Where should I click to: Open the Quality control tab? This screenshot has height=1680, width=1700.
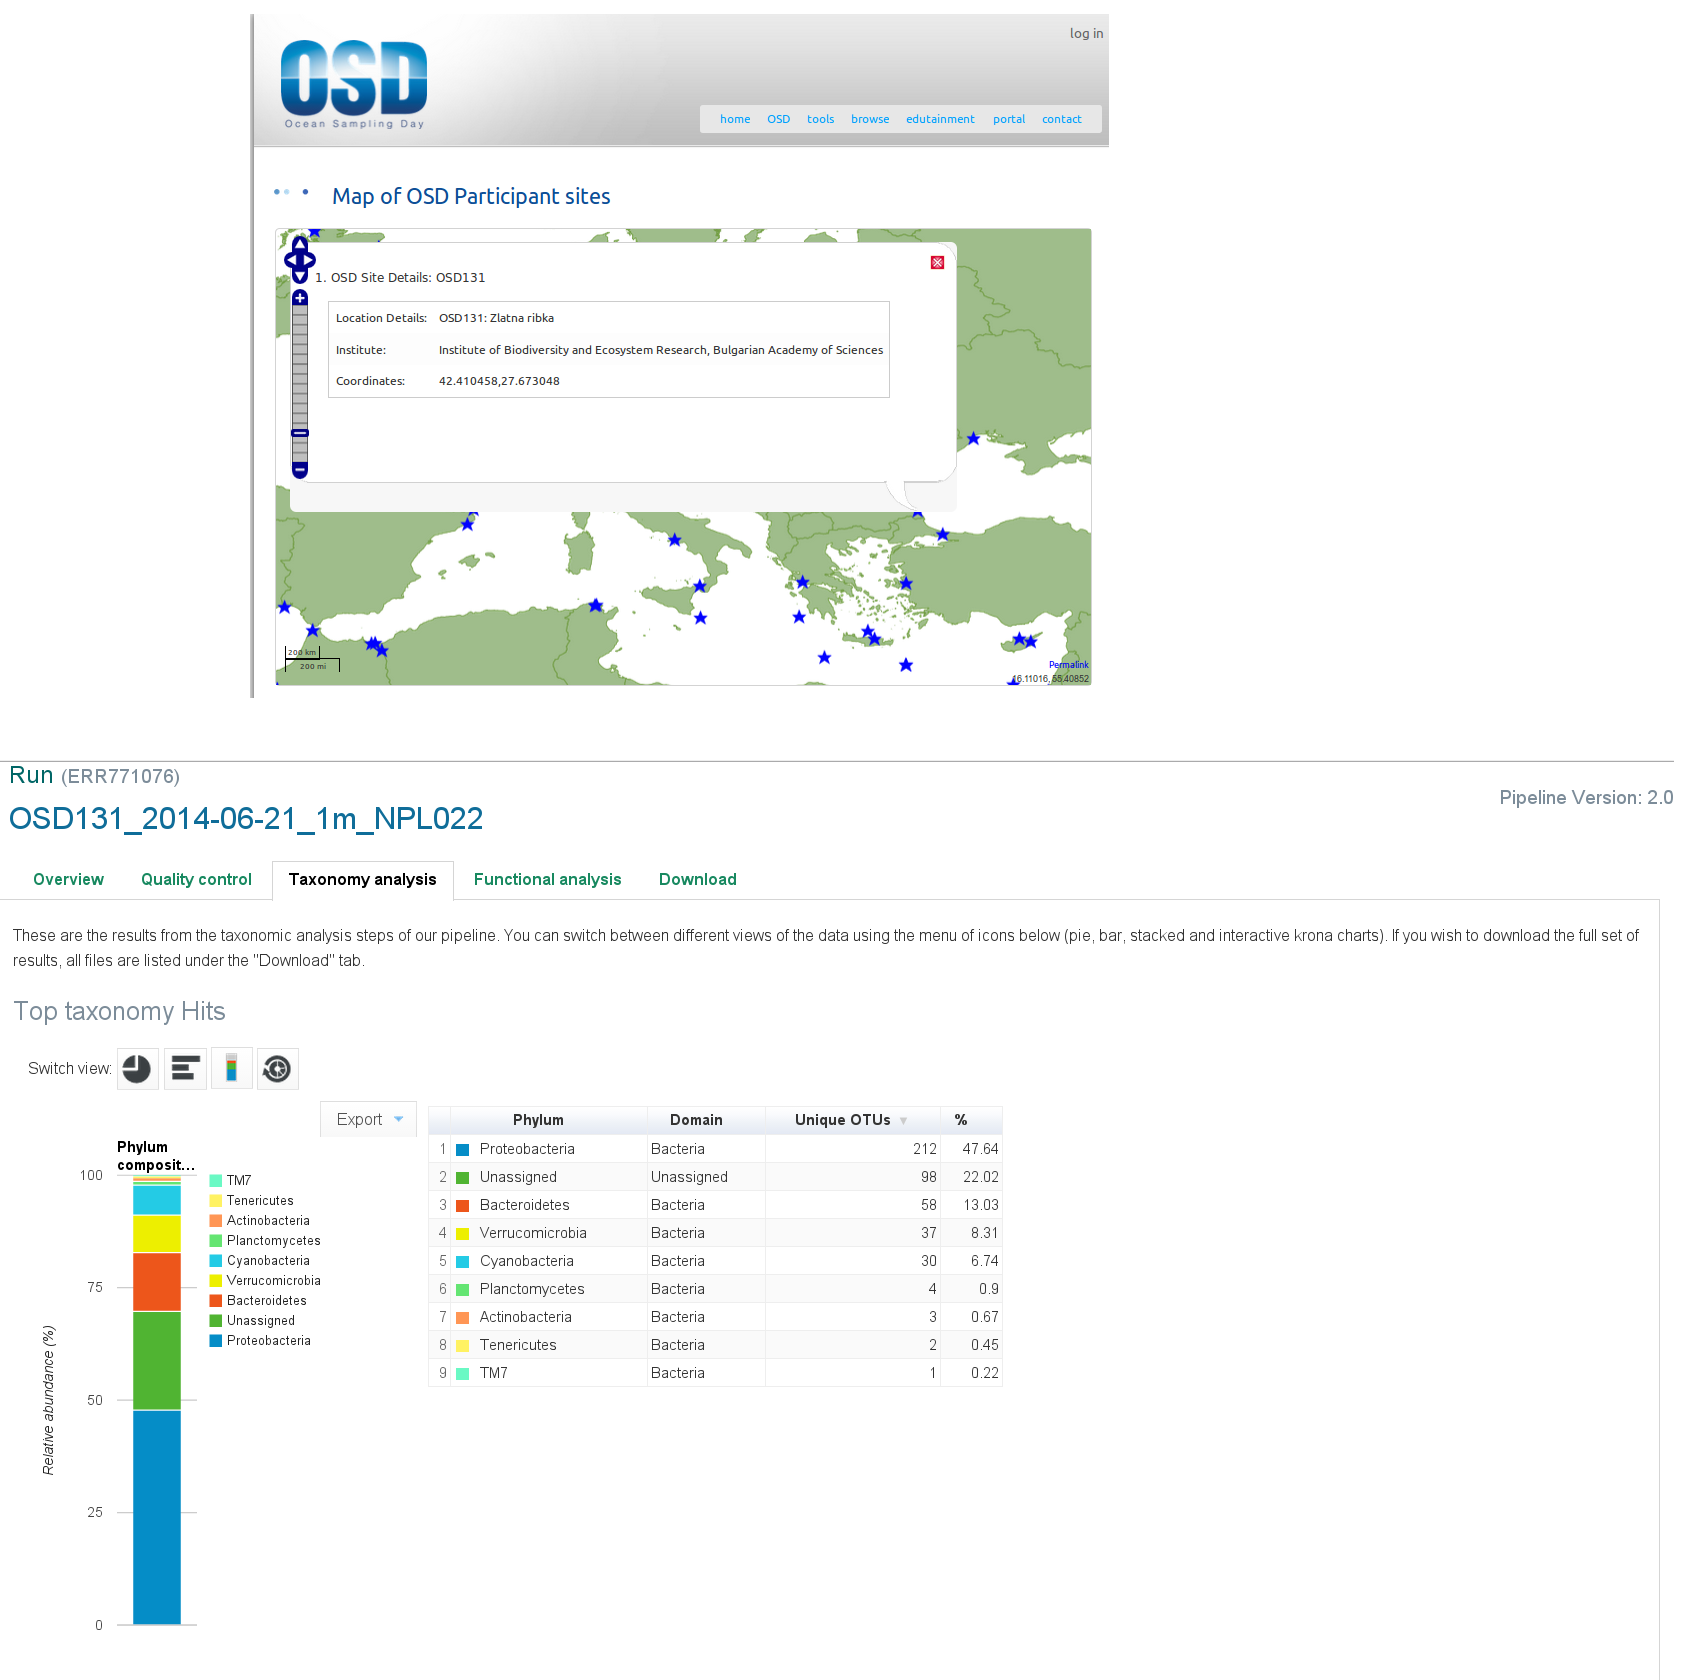coord(196,880)
